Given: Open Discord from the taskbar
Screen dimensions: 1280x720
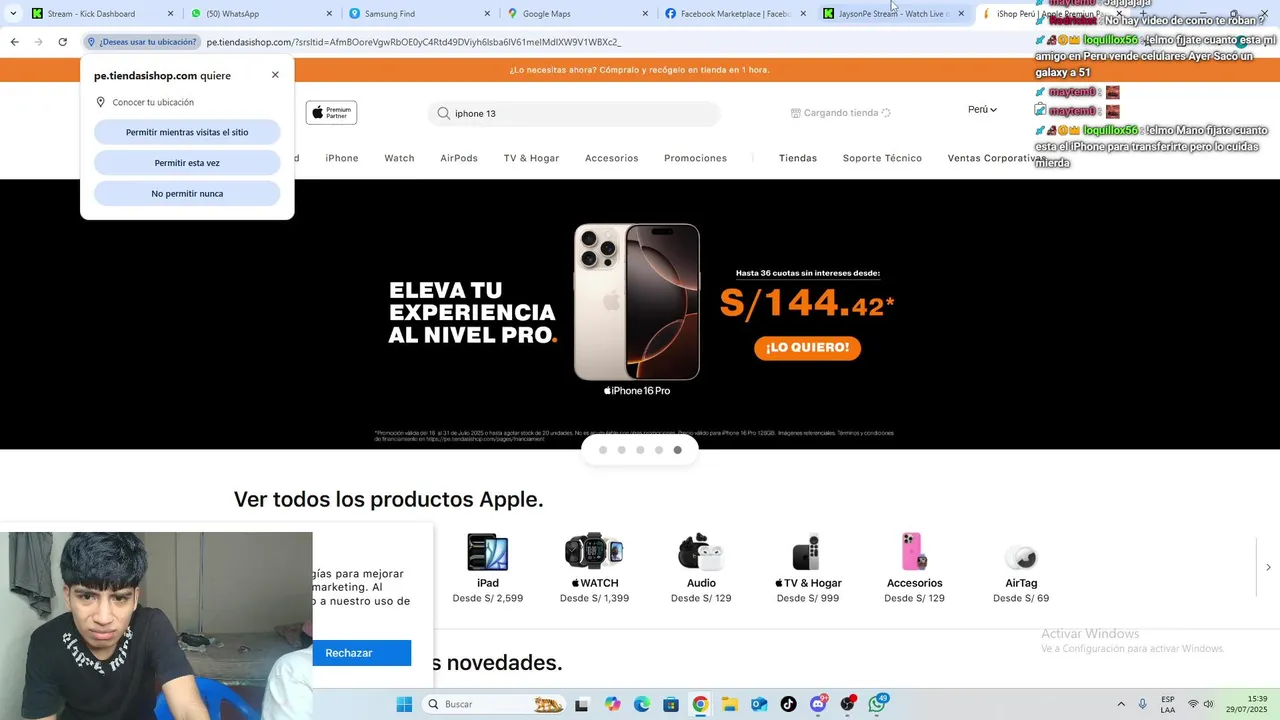Looking at the screenshot, I should 818,704.
